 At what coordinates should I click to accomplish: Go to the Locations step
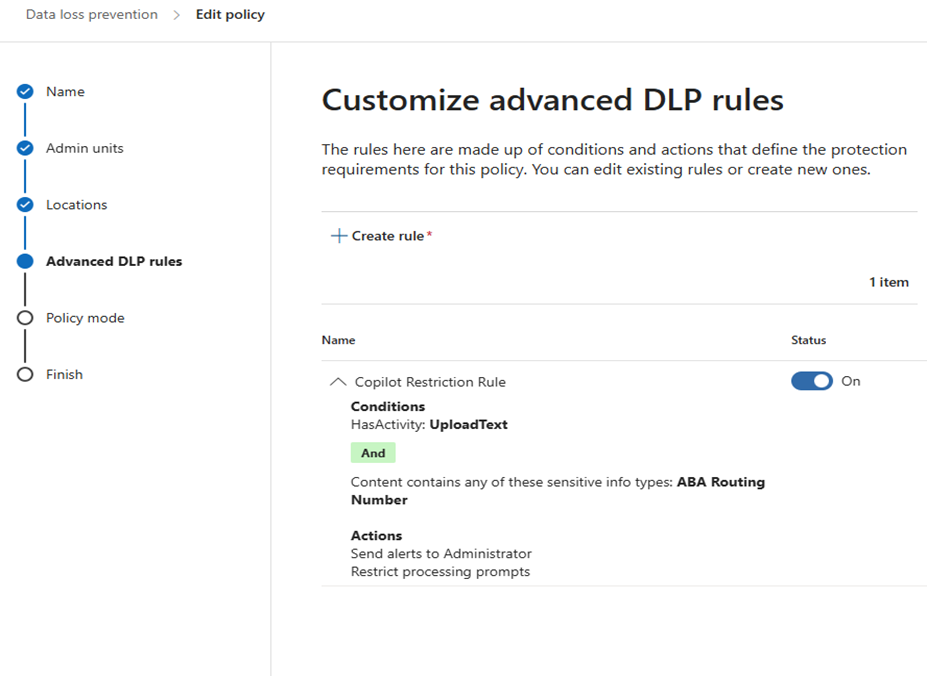point(77,205)
